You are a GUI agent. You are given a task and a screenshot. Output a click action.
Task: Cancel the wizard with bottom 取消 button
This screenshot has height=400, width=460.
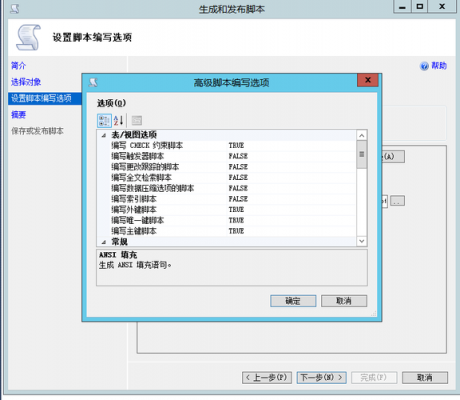[425, 378]
